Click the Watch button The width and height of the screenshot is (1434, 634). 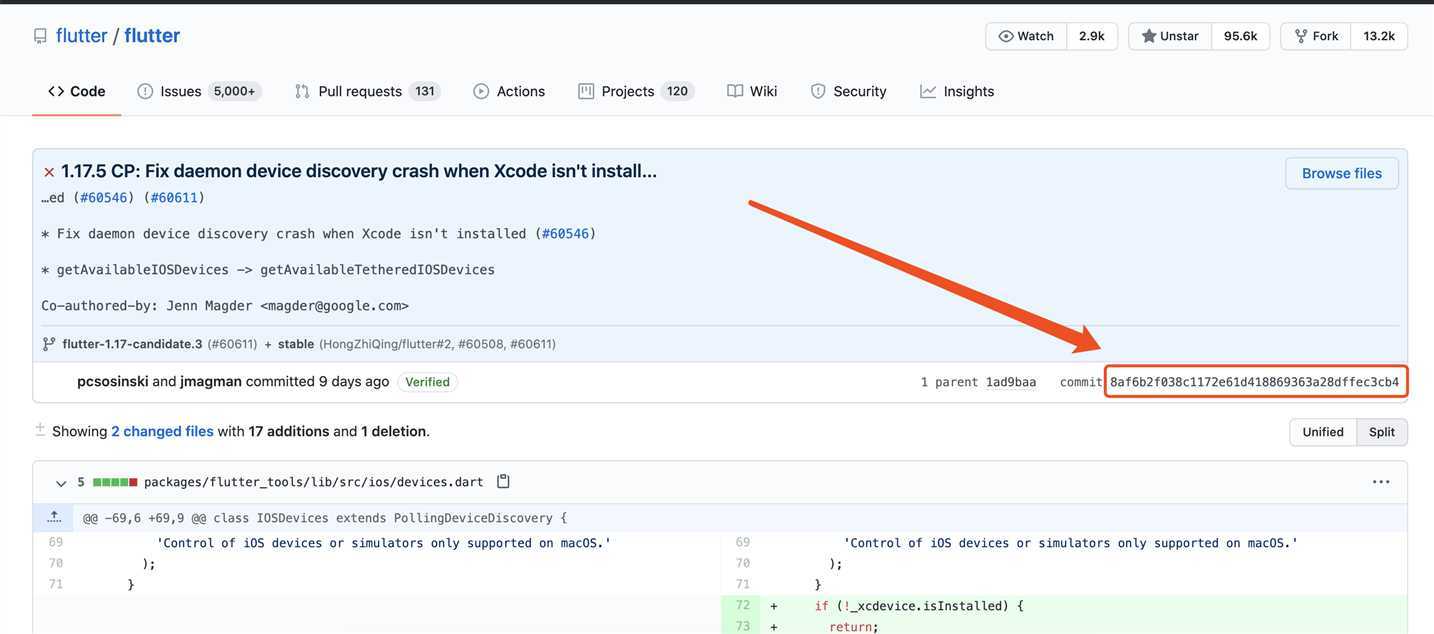1026,36
